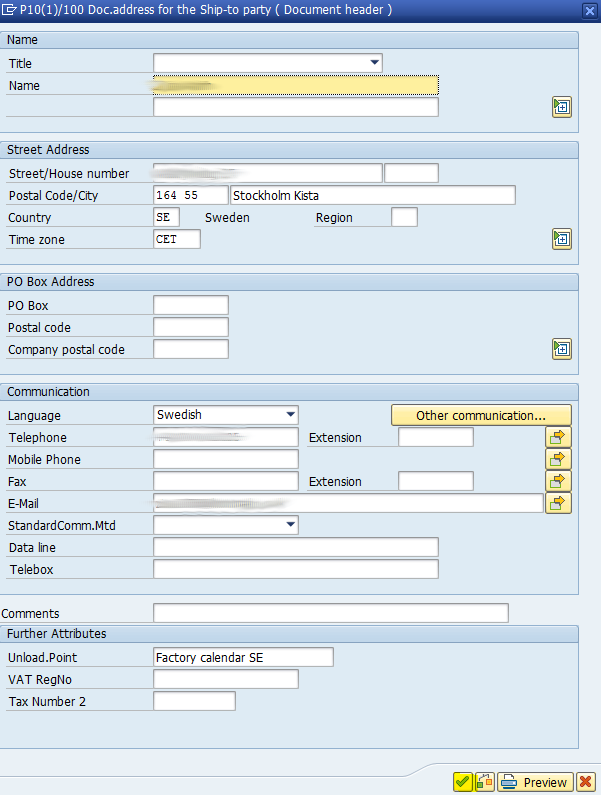Expand the StandardComm.Mtd dropdown

[x=290, y=525]
